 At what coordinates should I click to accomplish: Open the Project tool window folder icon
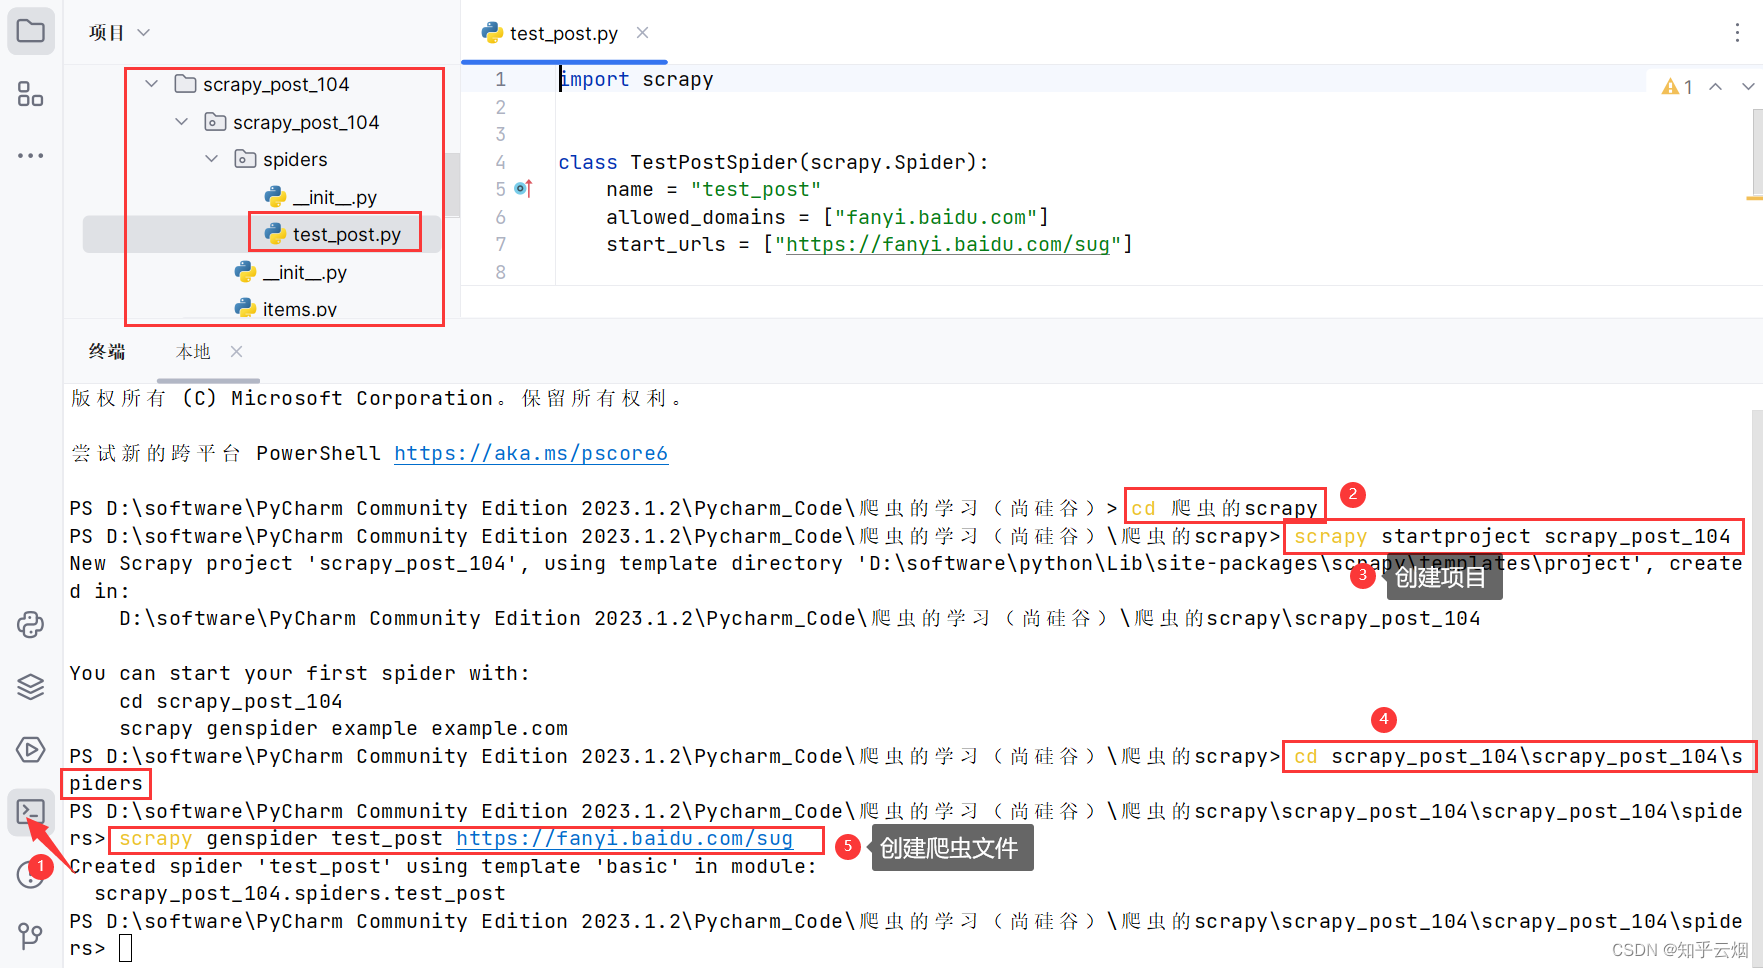(31, 32)
